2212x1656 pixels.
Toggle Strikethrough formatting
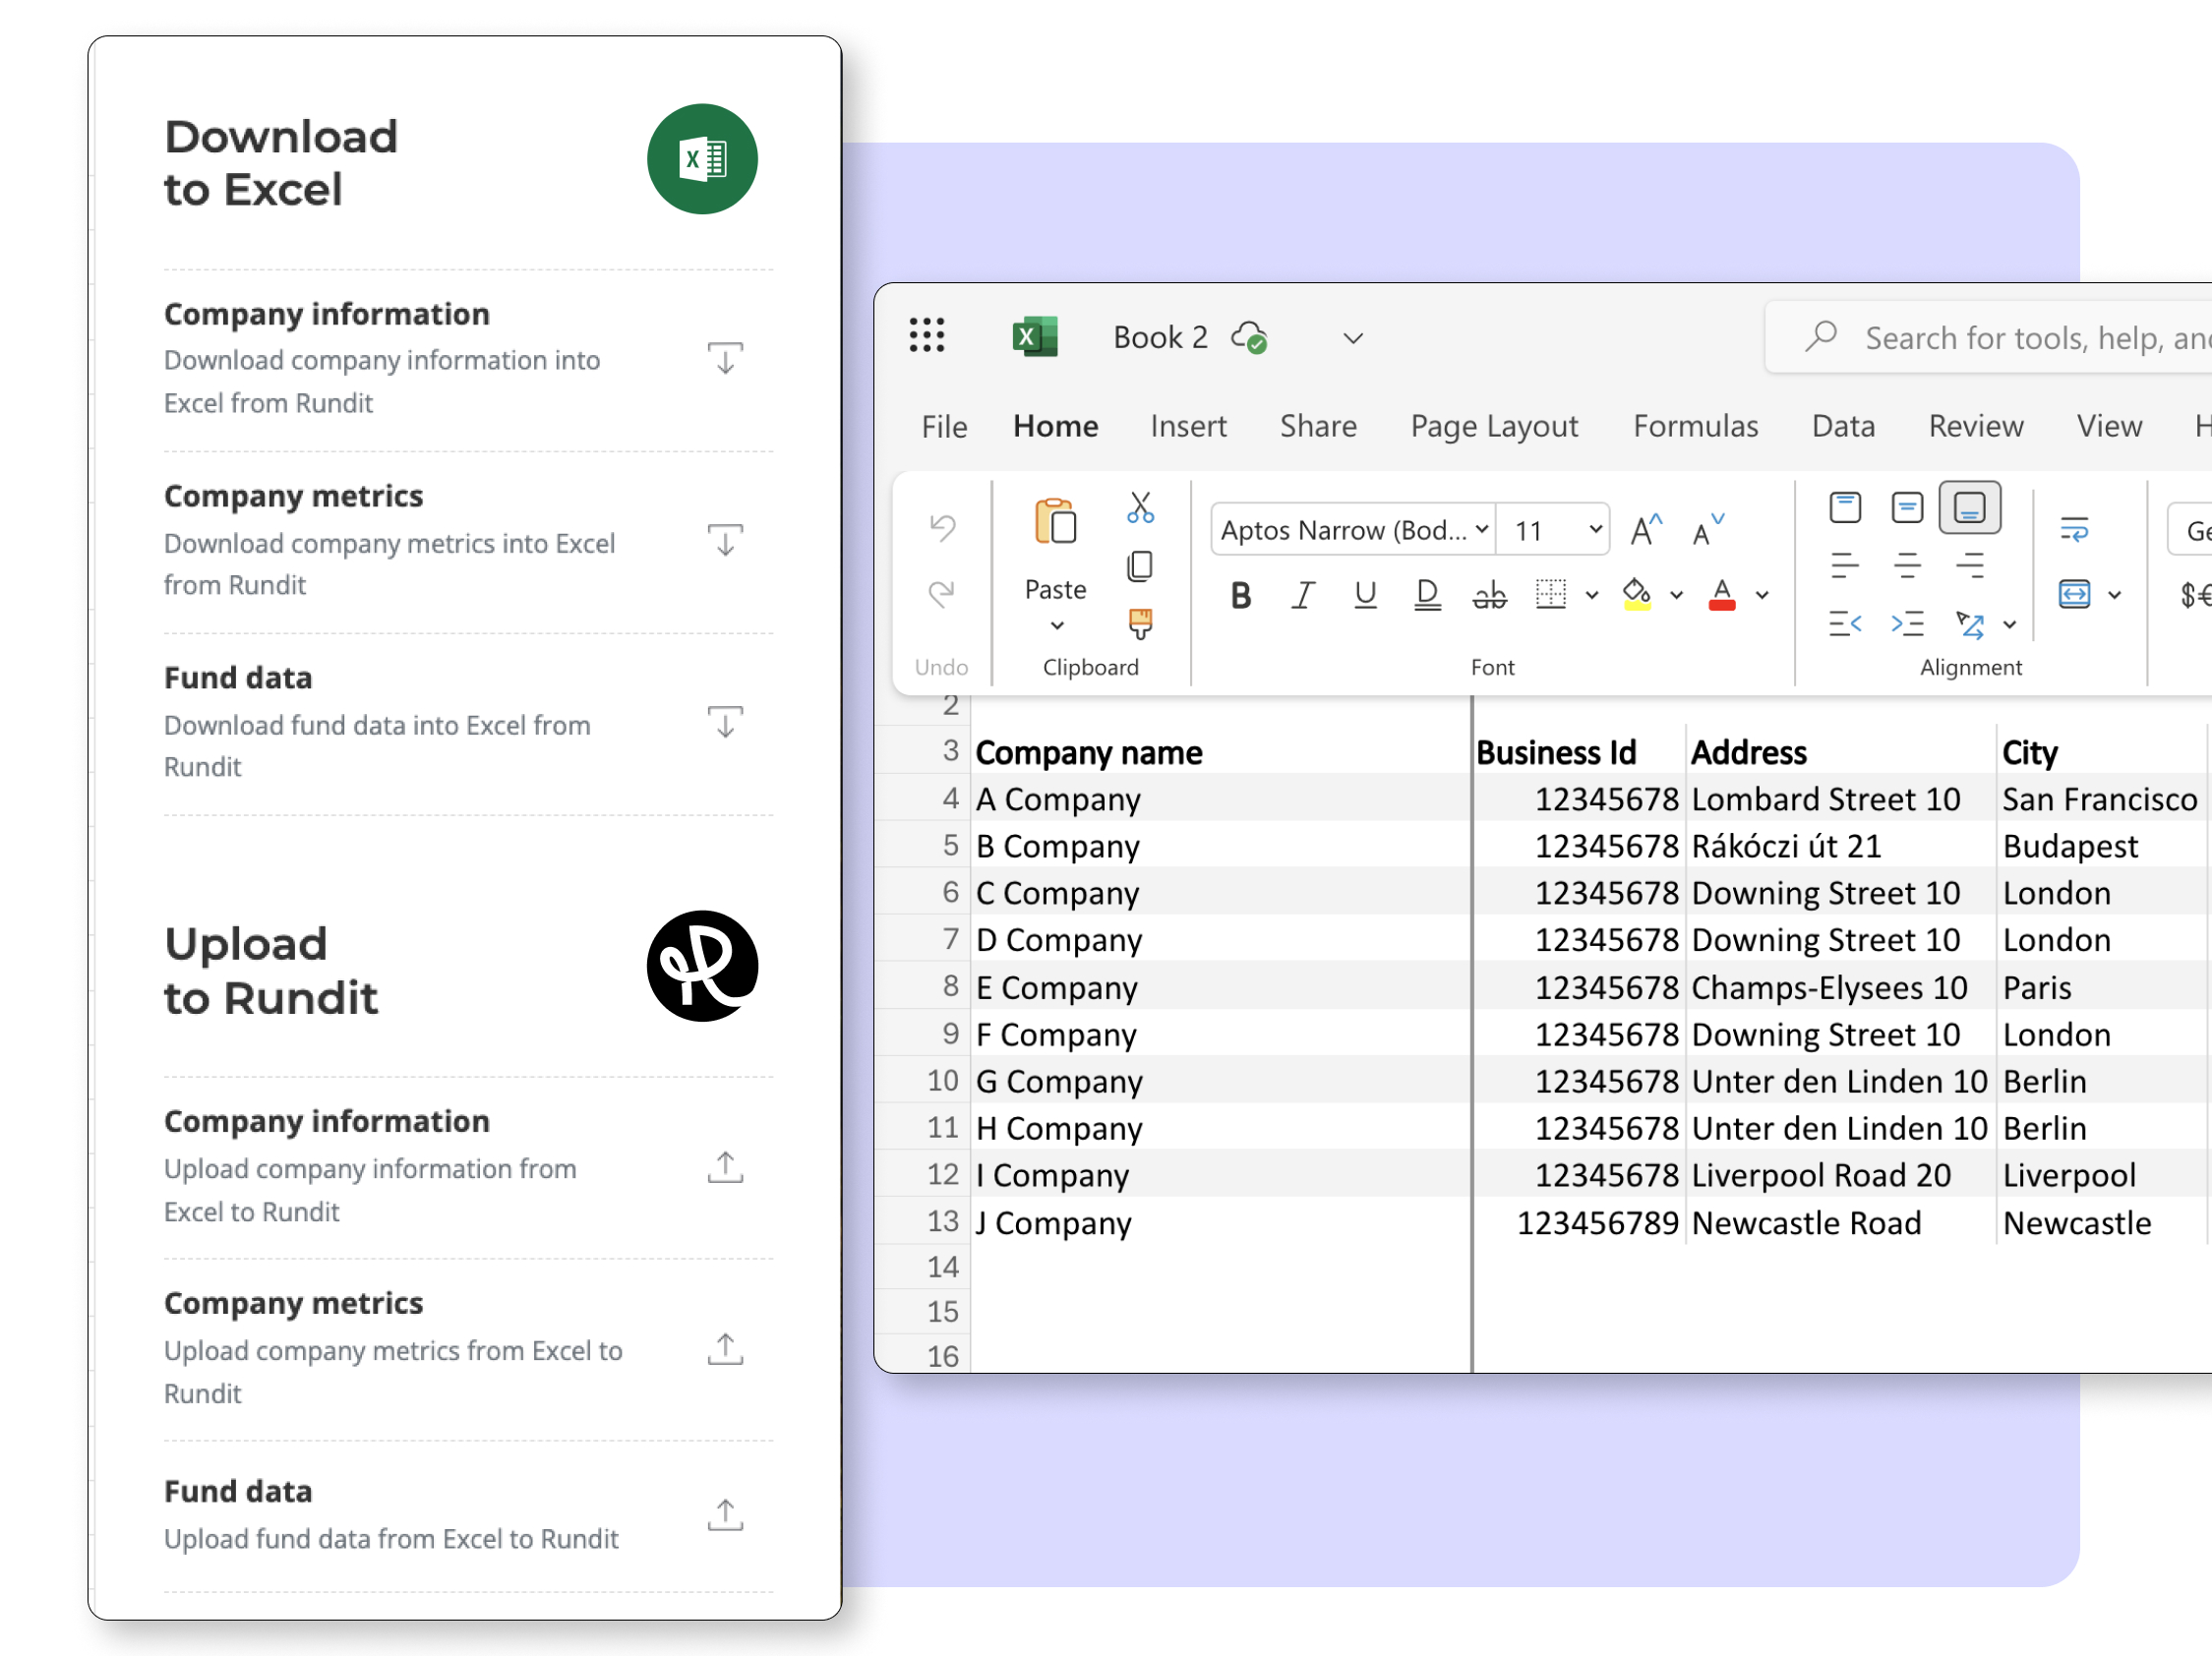[x=1489, y=596]
